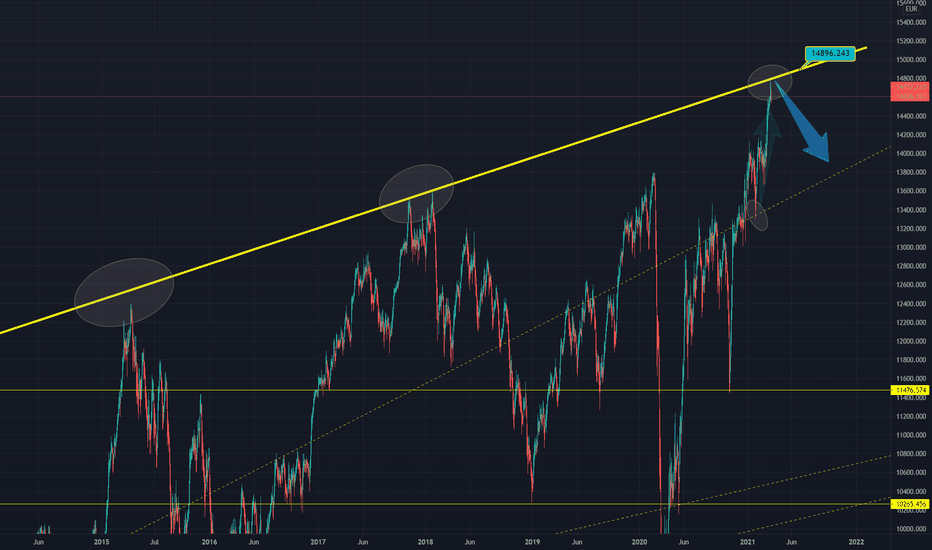This screenshot has height=550, width=932.
Task: Click the yellow 11476.574 price tag
Action: click(912, 390)
